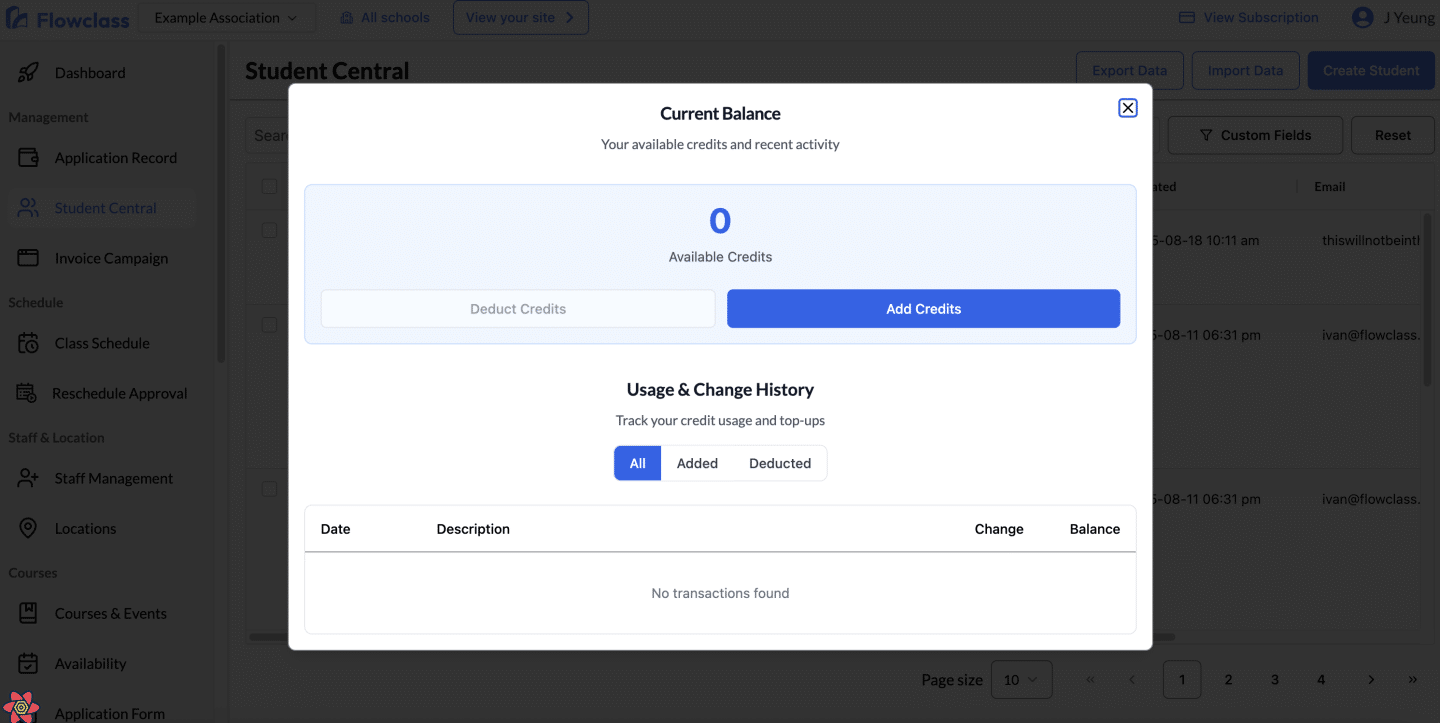The image size is (1440, 723).
Task: Click the Staff Management icon
Action: click(x=28, y=478)
